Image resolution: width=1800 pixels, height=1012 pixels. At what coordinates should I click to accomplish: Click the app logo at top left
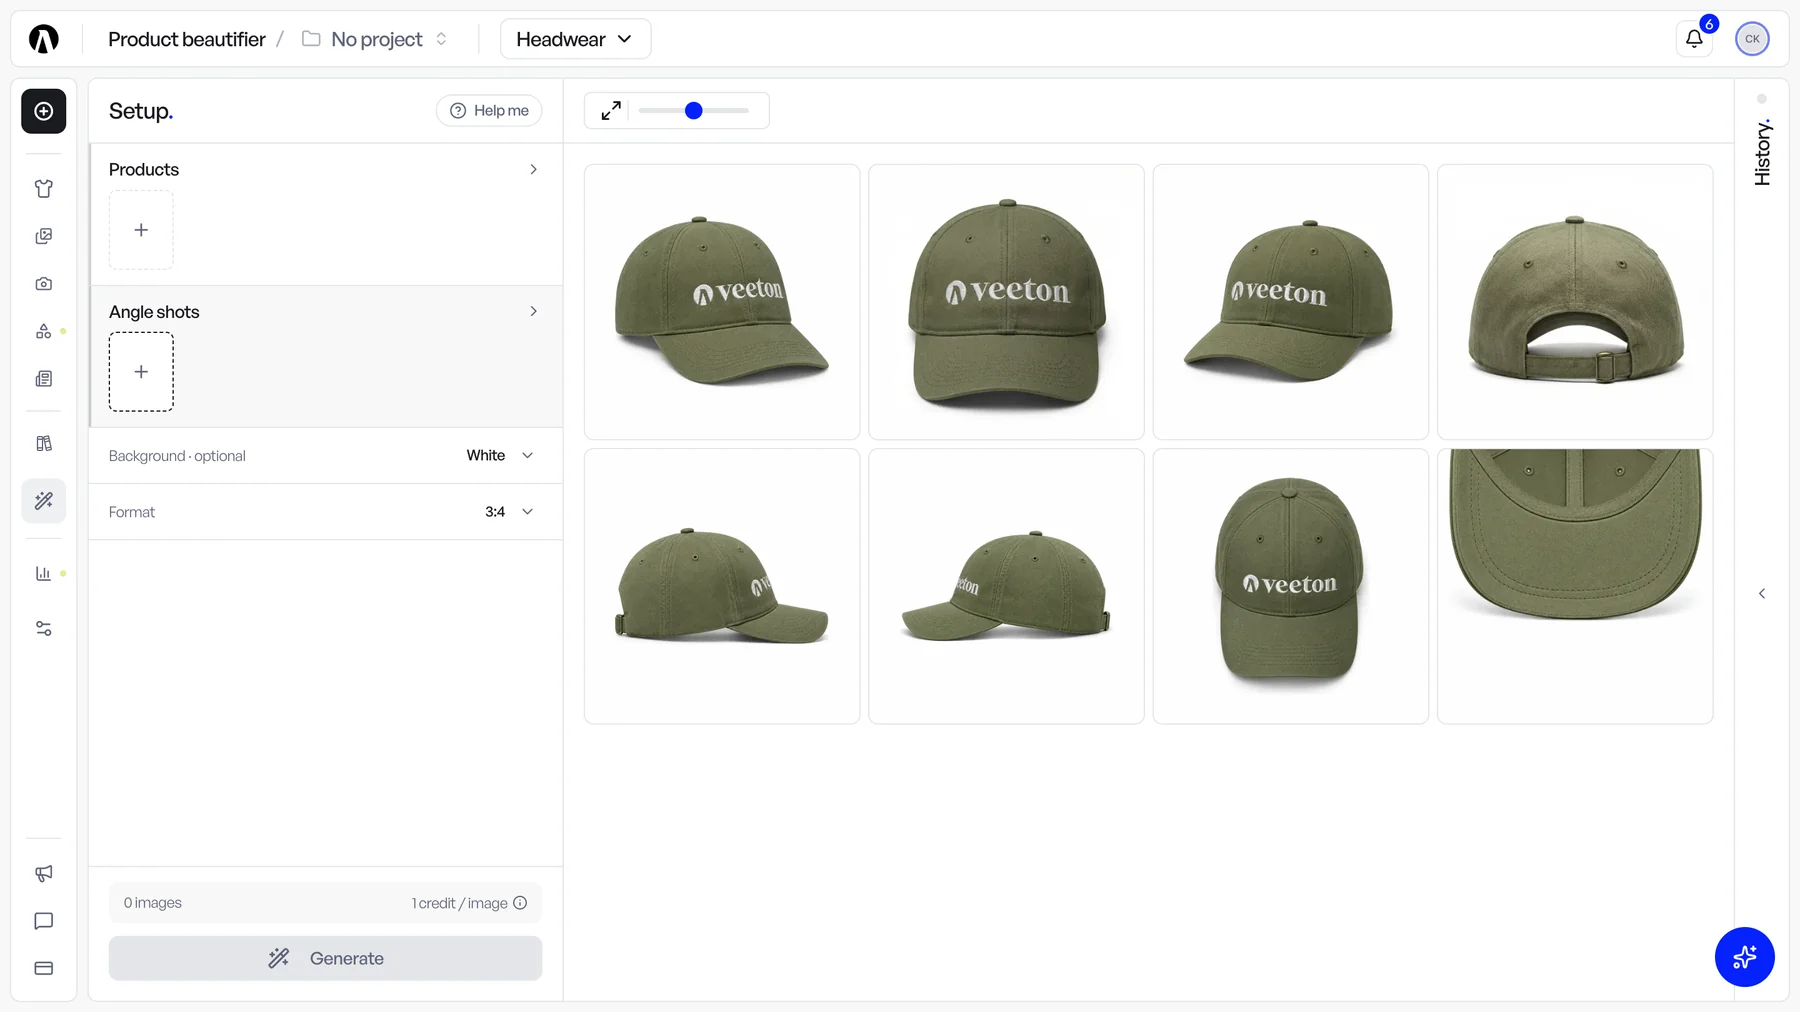click(44, 39)
